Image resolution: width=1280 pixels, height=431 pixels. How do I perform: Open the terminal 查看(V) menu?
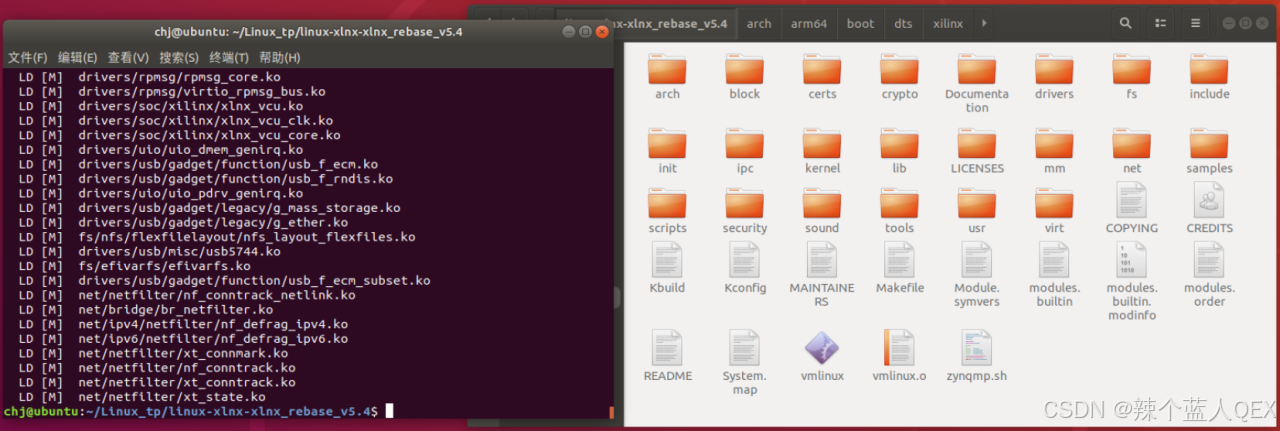pyautogui.click(x=128, y=58)
